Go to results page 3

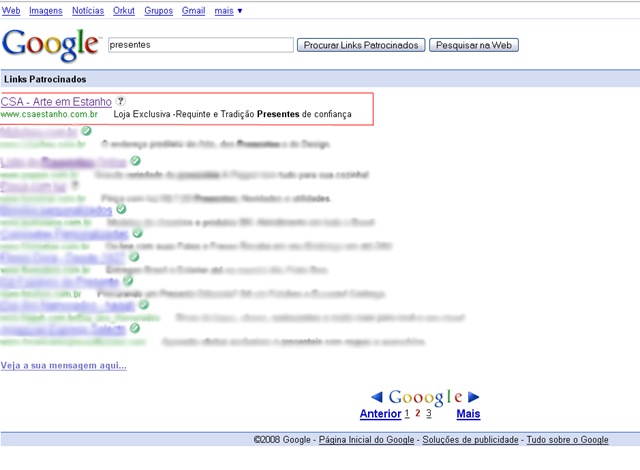pos(429,414)
